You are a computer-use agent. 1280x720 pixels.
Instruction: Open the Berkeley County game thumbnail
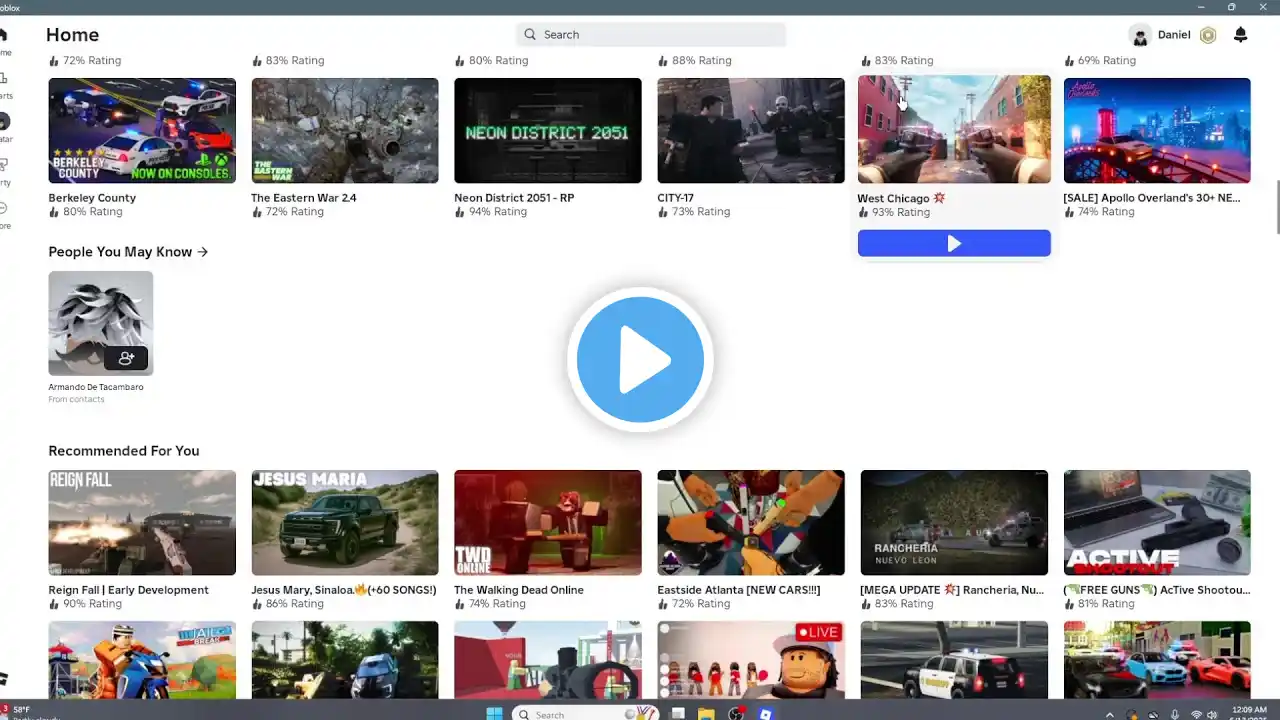(x=142, y=131)
